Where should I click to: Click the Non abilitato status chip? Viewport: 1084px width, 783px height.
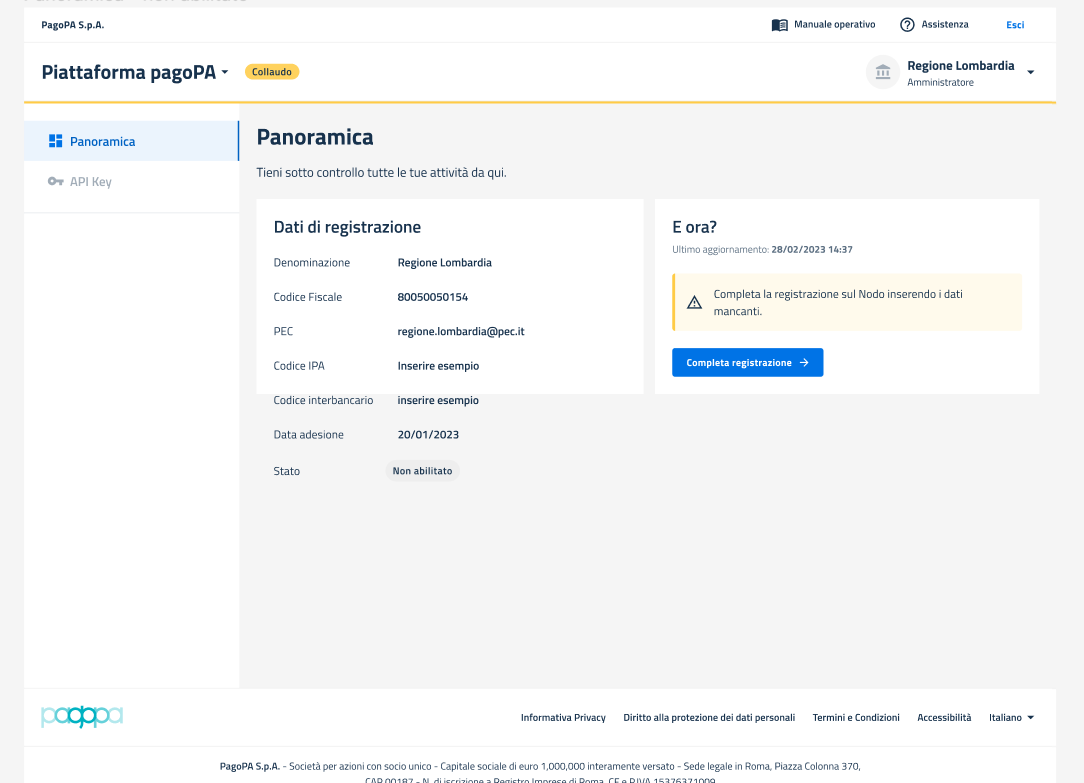pyautogui.click(x=422, y=471)
